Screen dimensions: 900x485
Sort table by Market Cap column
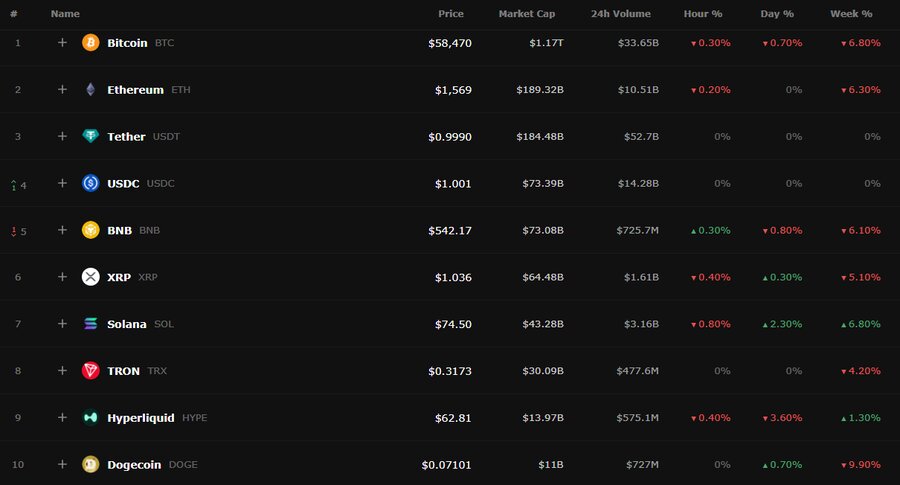[x=526, y=14]
